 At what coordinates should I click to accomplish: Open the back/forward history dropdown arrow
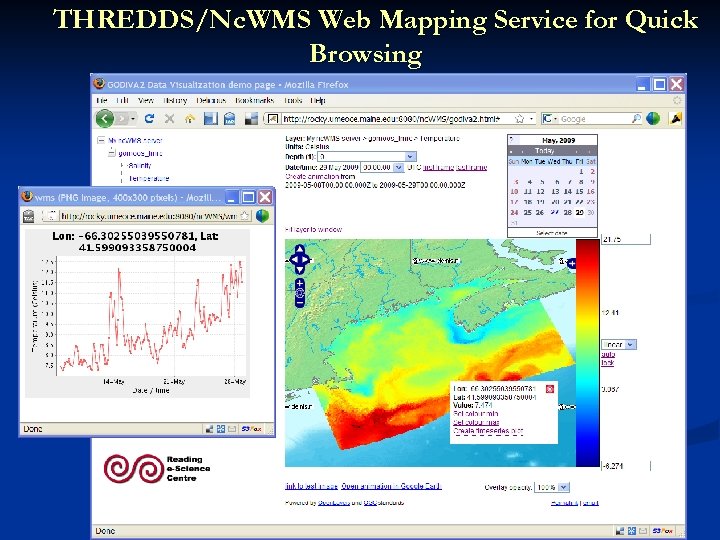133,119
